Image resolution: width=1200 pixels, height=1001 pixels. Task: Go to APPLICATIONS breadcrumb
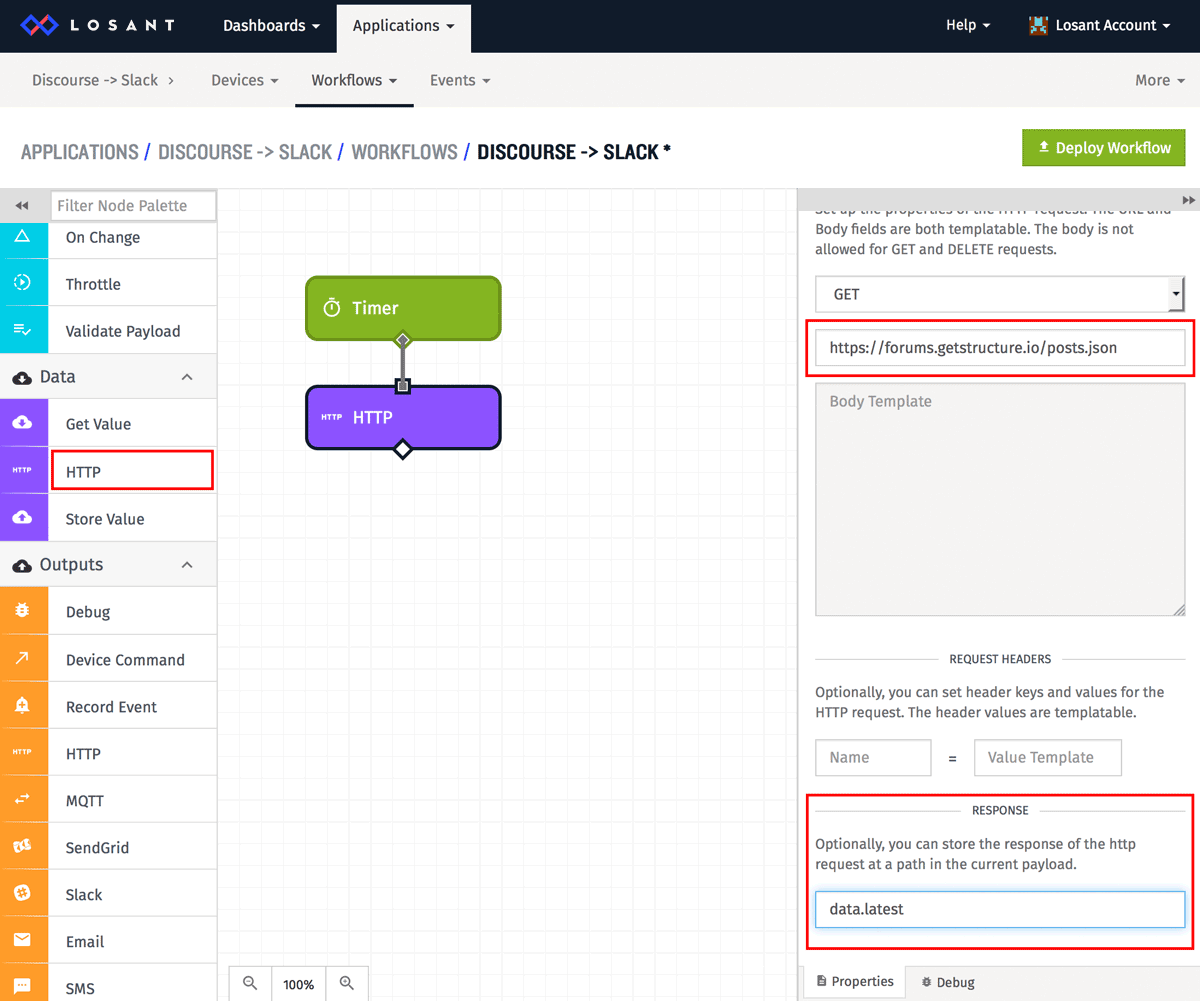tap(80, 152)
